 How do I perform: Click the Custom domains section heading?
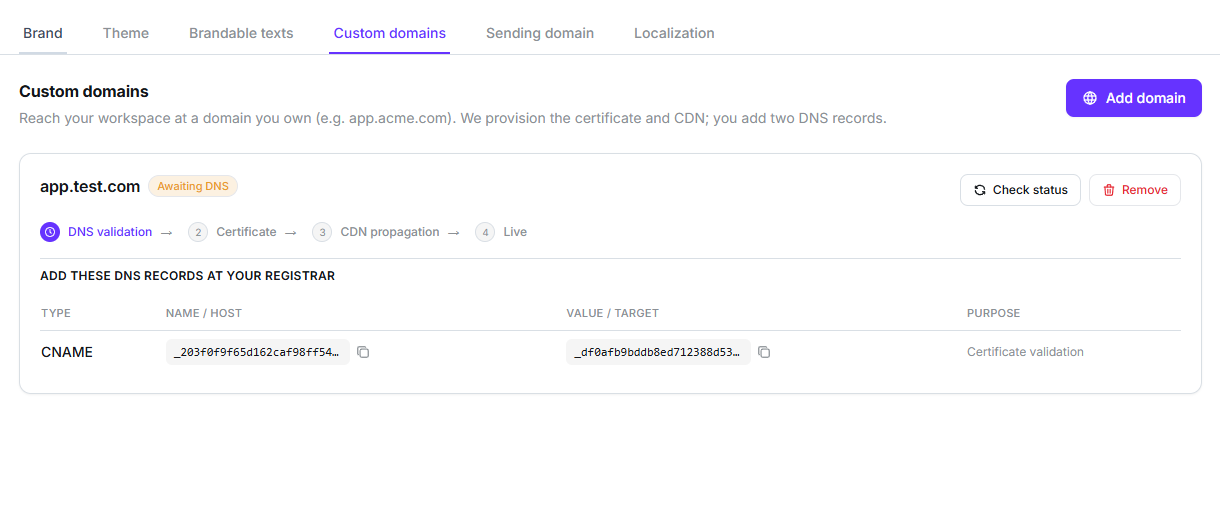point(84,91)
